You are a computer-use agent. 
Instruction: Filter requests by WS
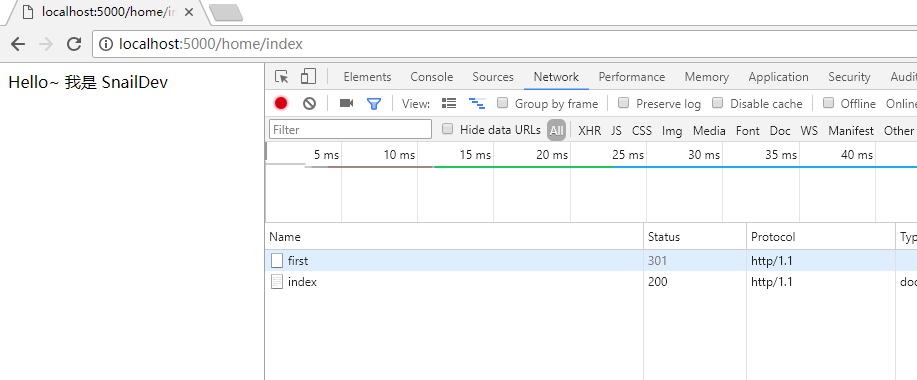click(809, 130)
